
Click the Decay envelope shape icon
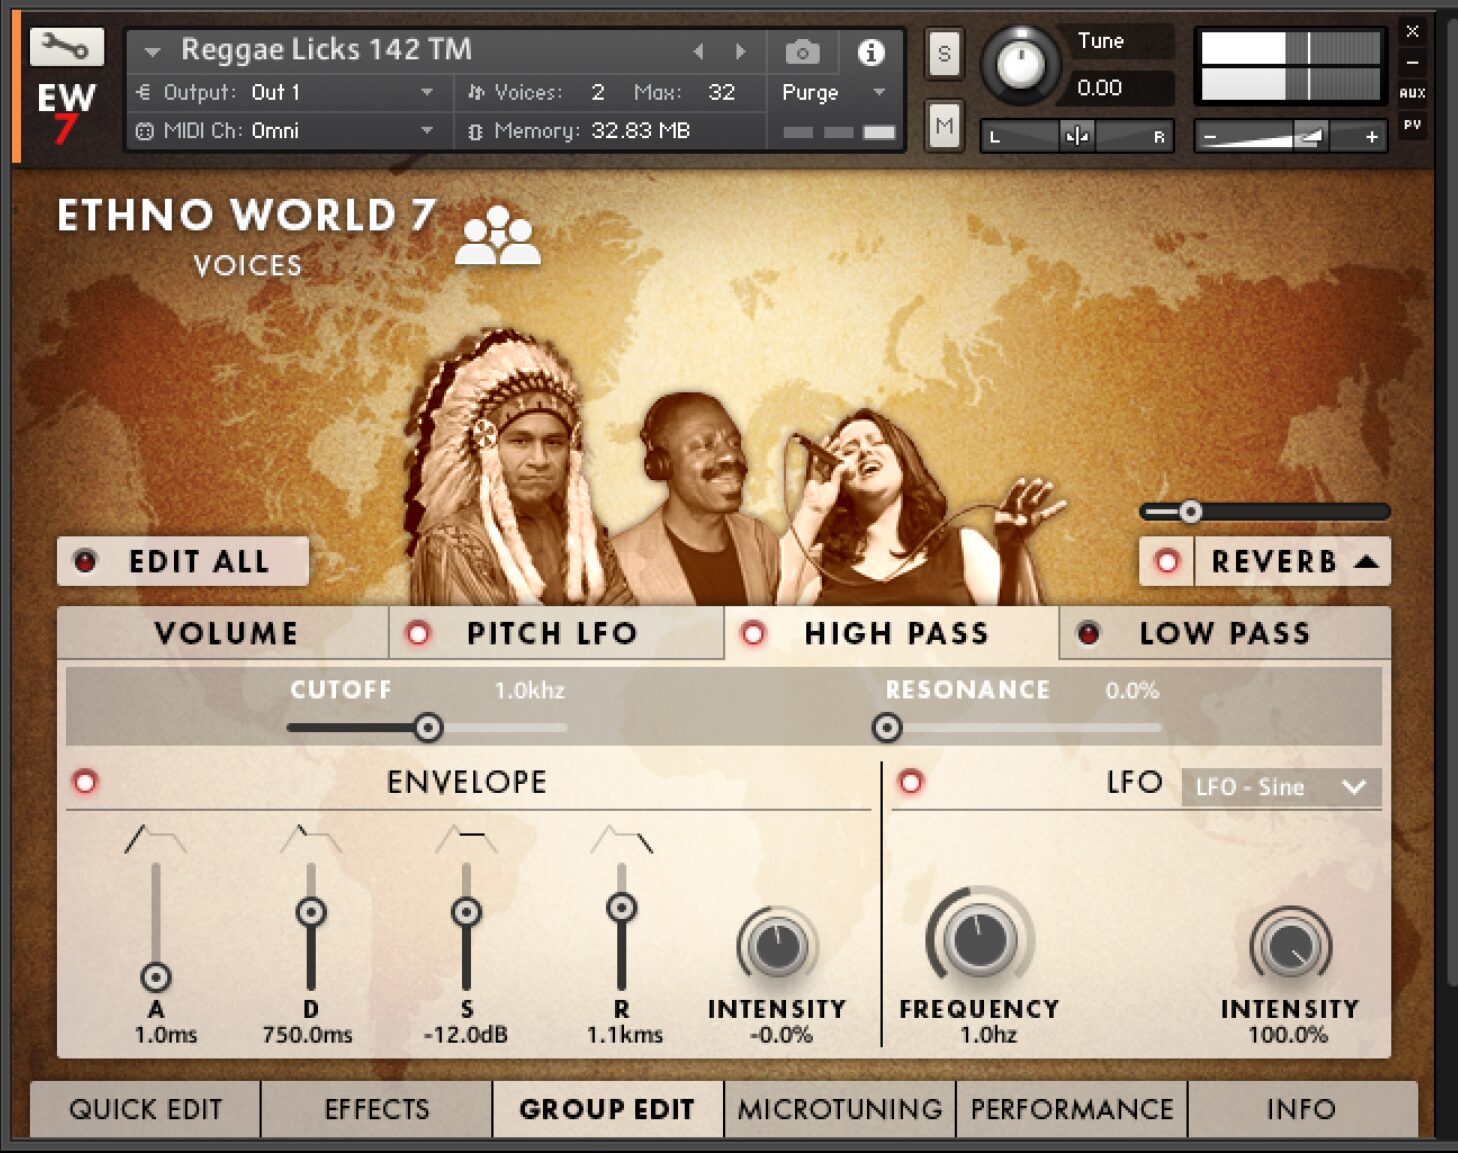311,838
